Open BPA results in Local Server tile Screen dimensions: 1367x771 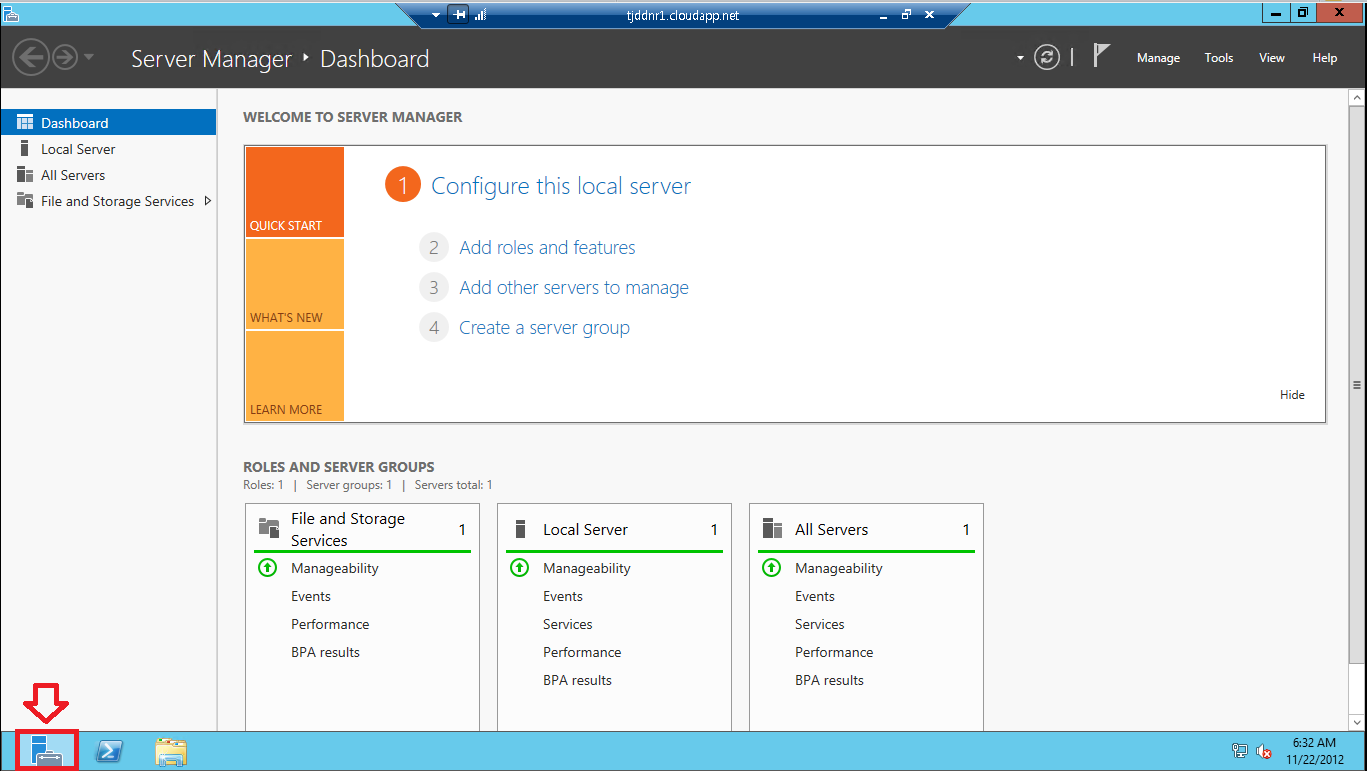[x=577, y=680]
